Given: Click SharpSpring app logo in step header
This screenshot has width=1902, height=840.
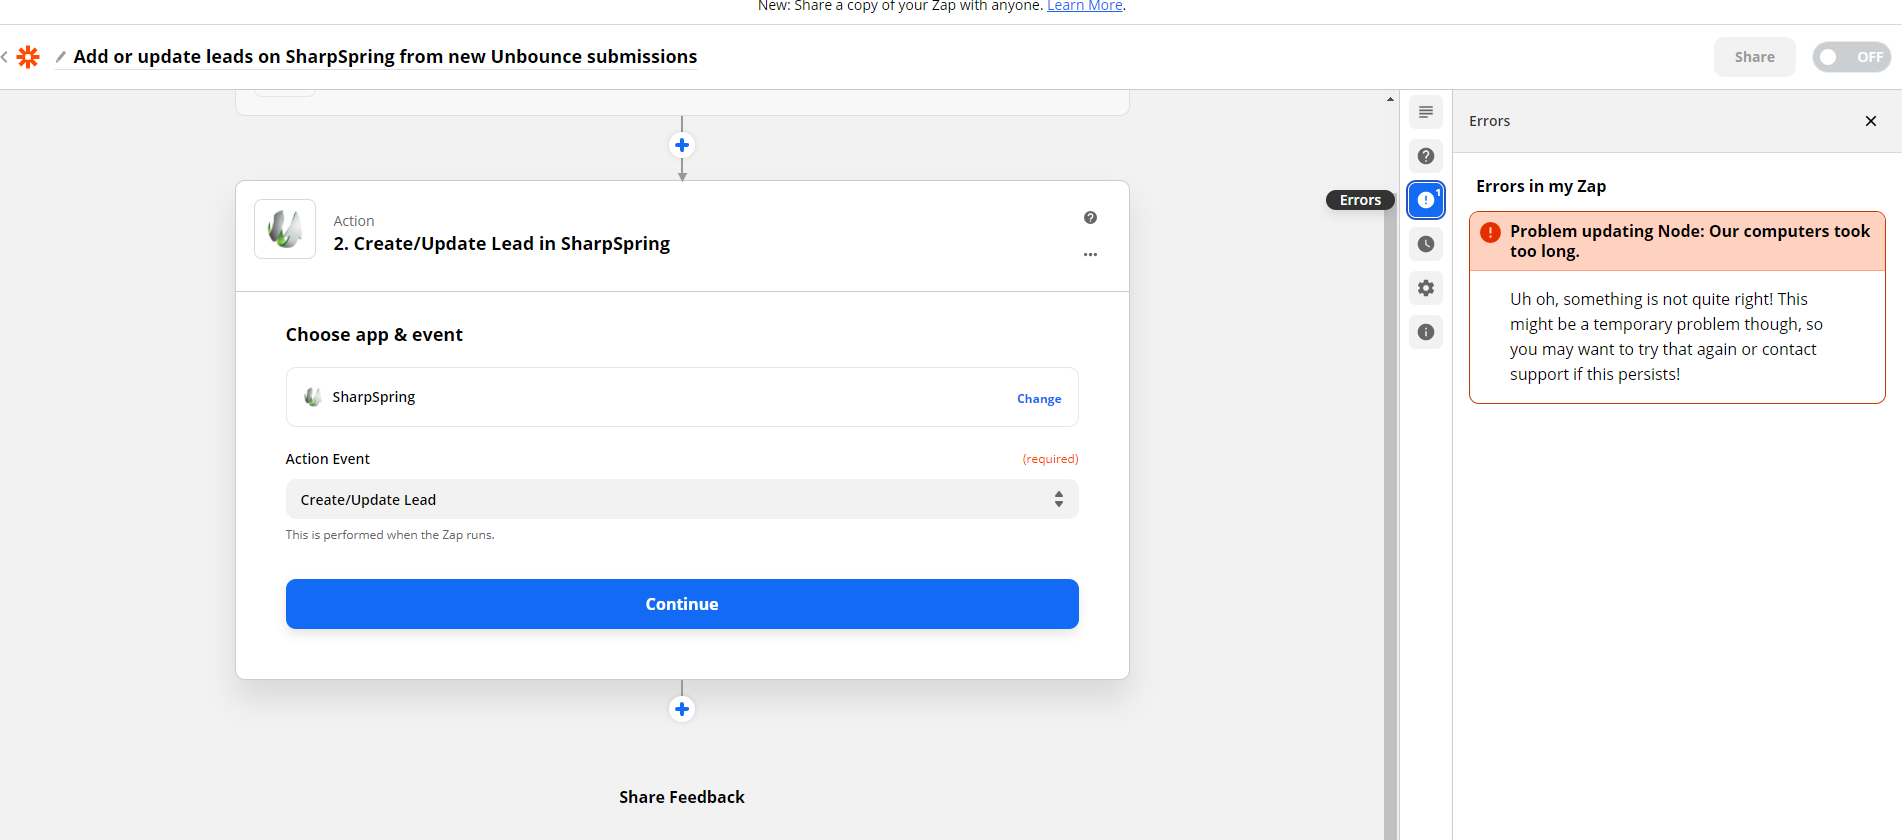Looking at the screenshot, I should [x=285, y=229].
